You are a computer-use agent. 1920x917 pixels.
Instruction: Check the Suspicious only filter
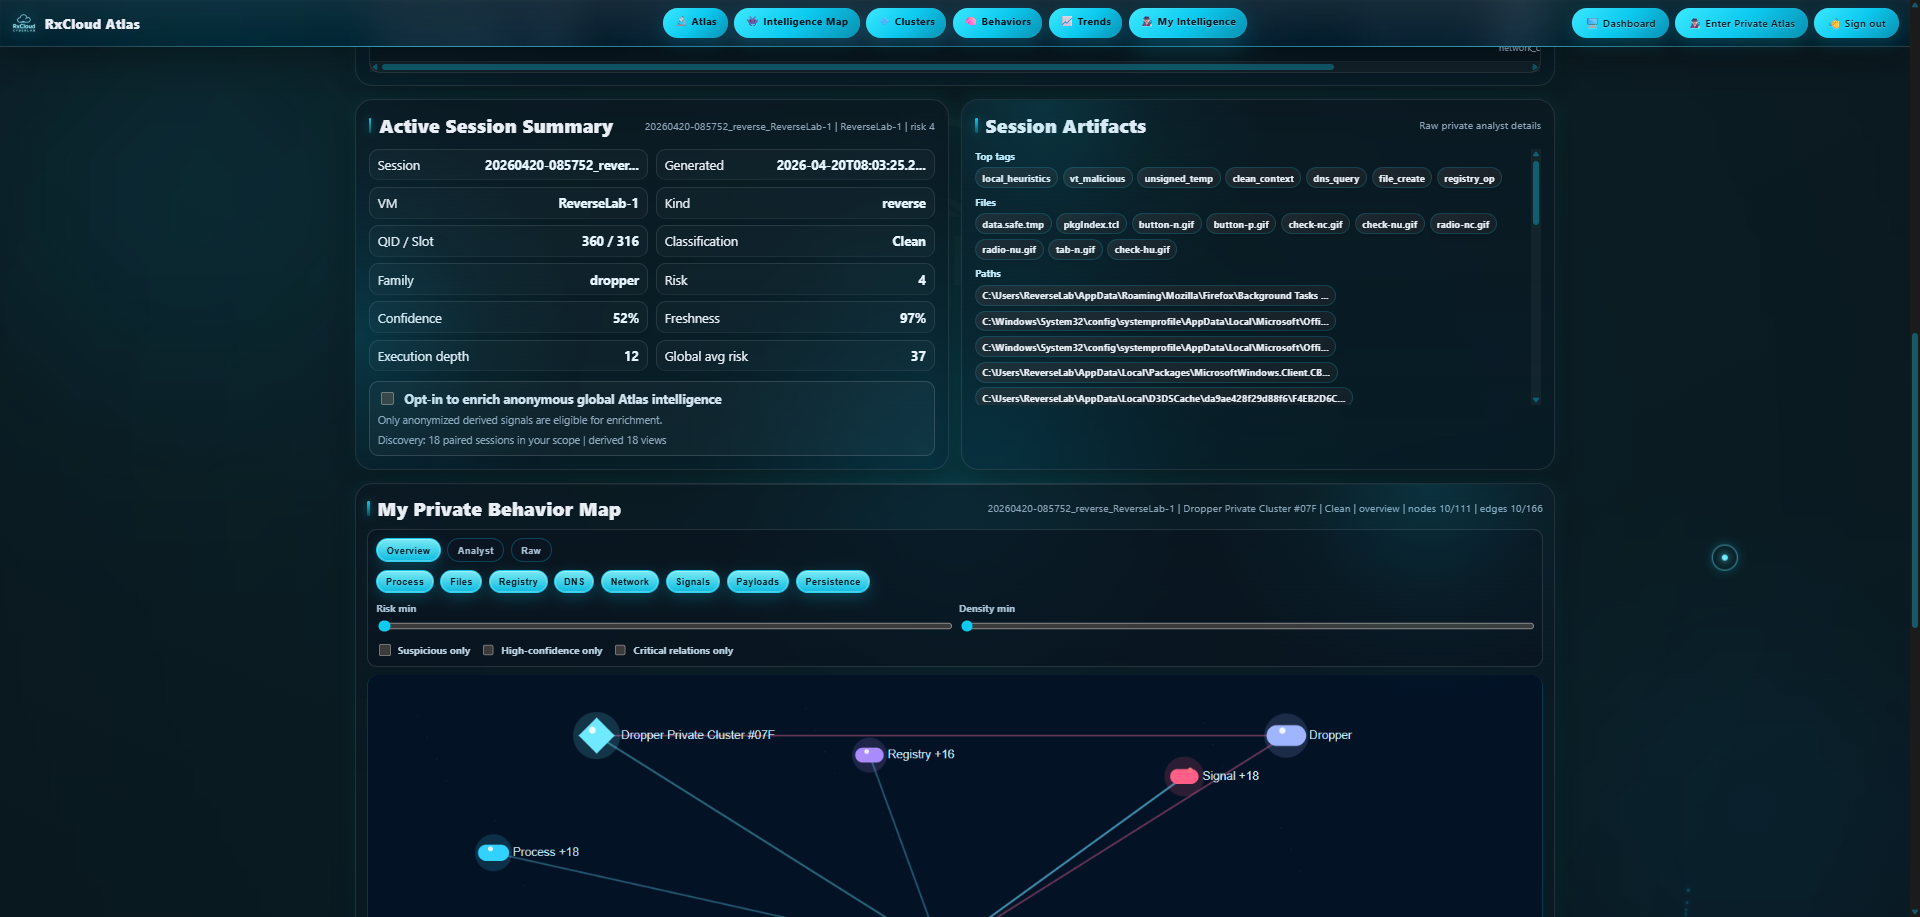385,650
